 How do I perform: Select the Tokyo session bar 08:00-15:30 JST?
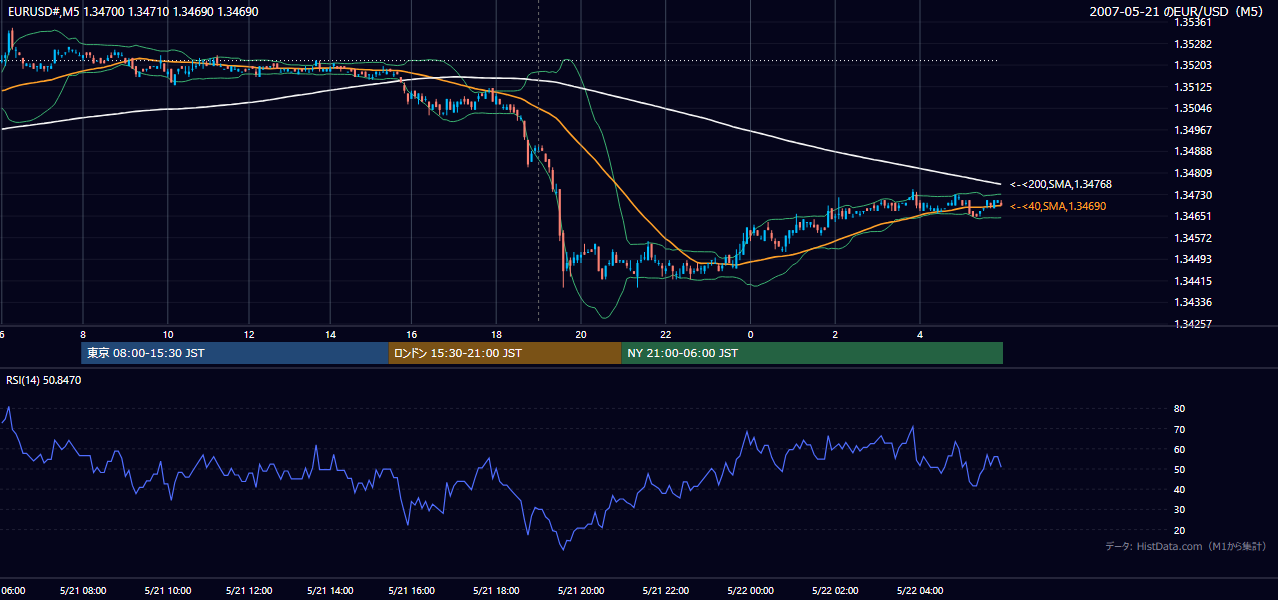pos(235,353)
